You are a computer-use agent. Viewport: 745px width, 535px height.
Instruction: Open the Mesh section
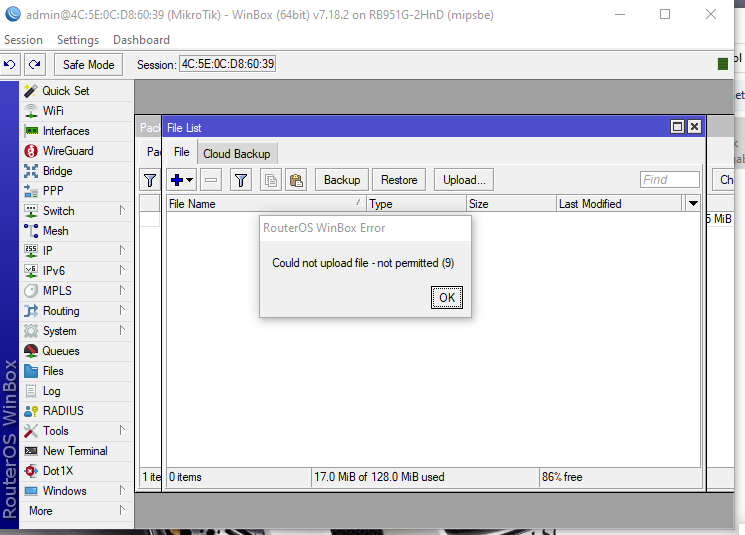point(76,230)
